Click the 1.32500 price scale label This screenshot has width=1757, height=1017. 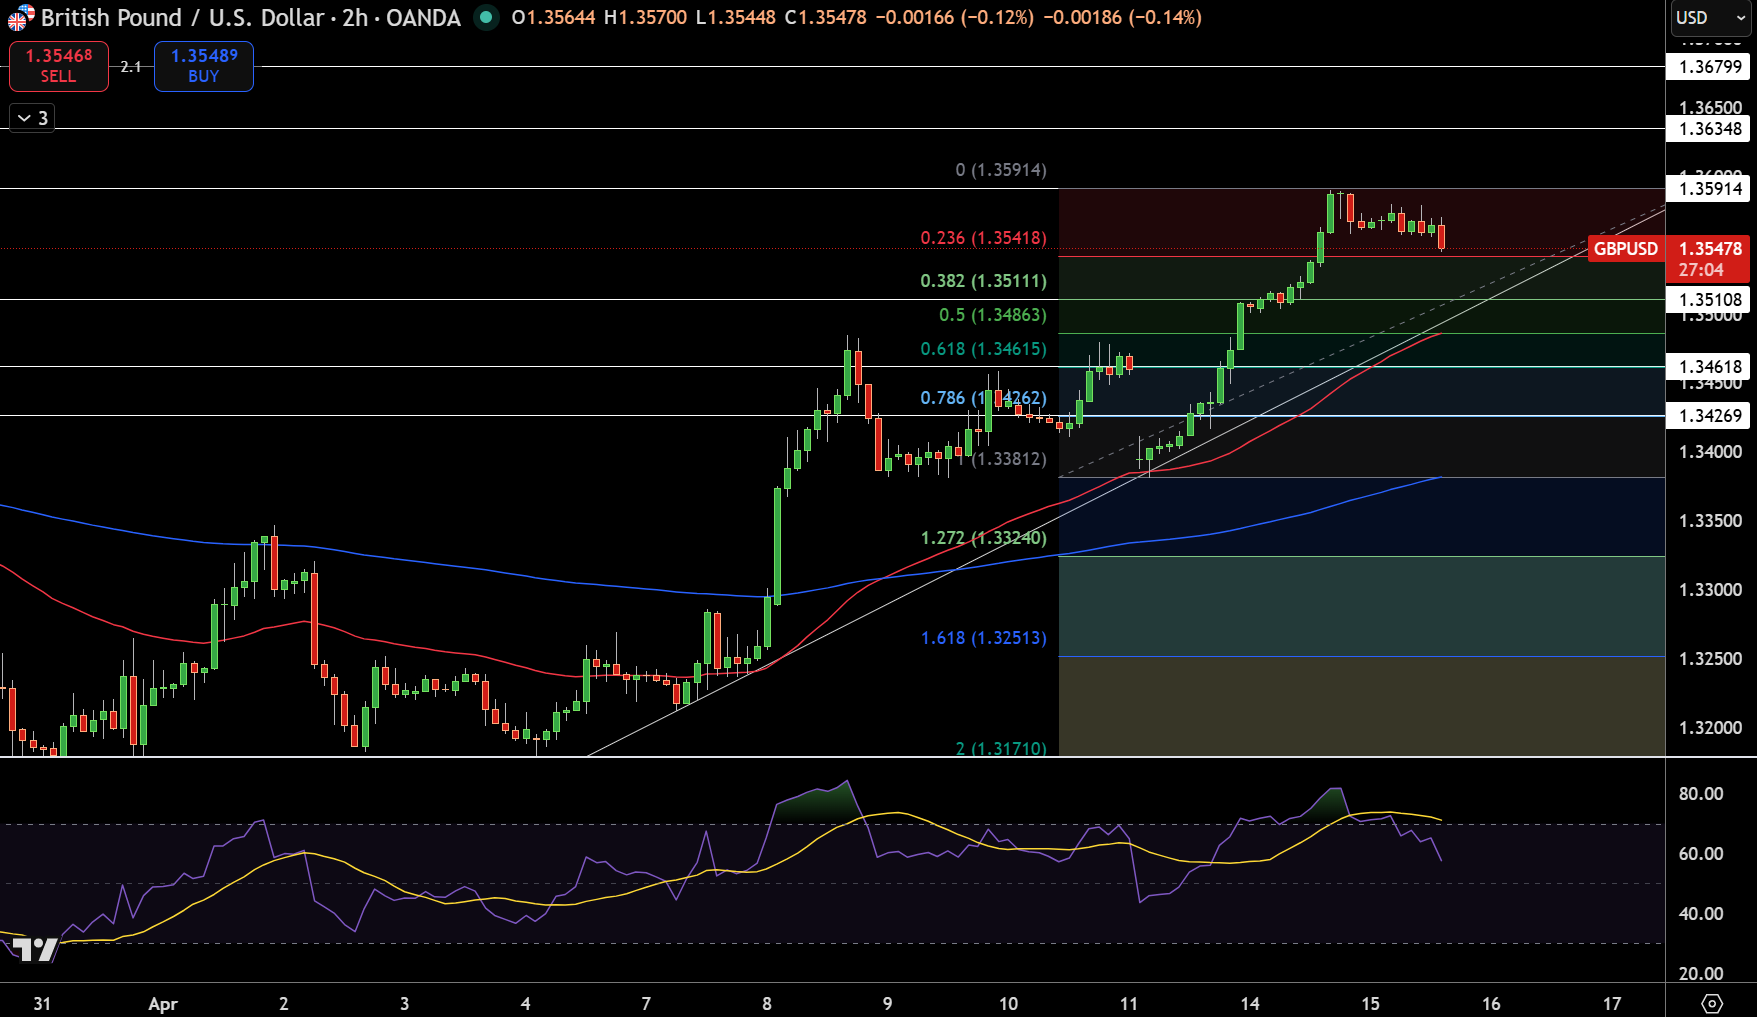(x=1710, y=659)
